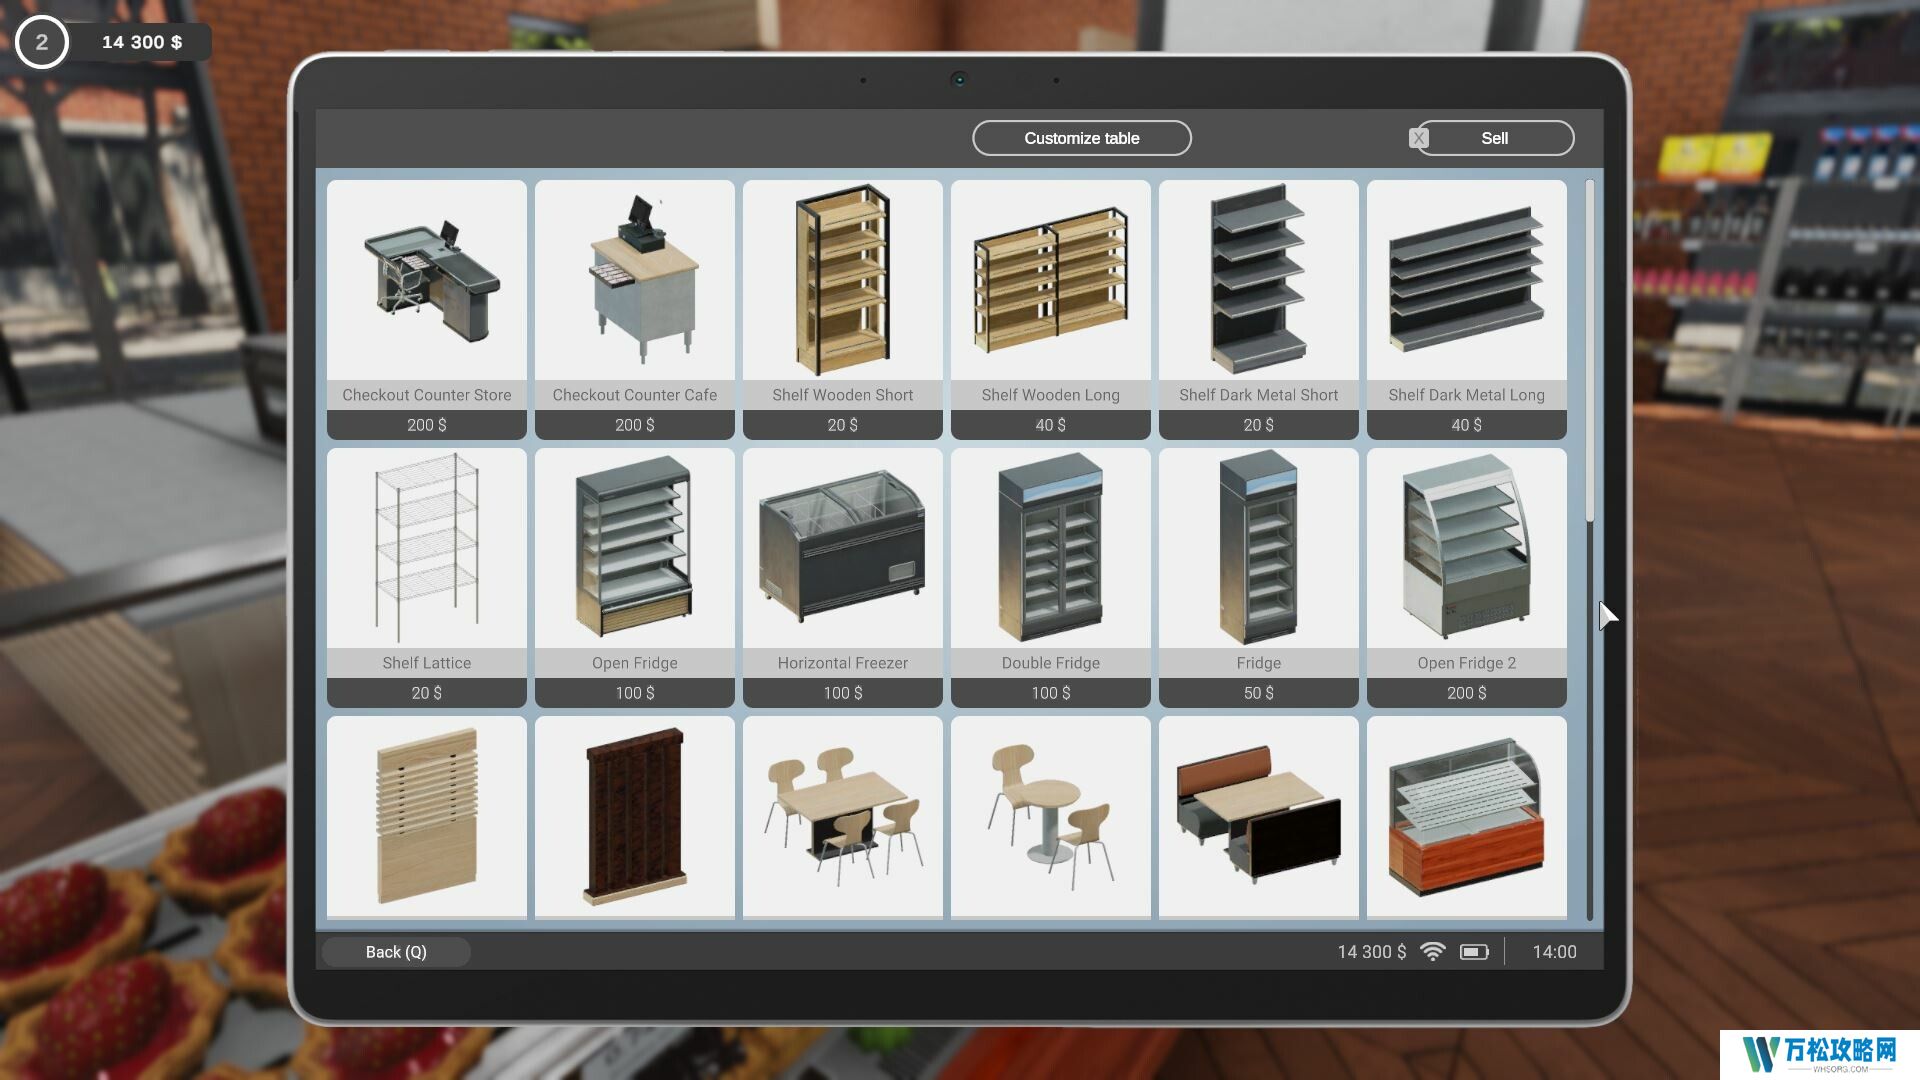Click the furniture list scrollbar
1920x1080 pixels.
point(1589,350)
